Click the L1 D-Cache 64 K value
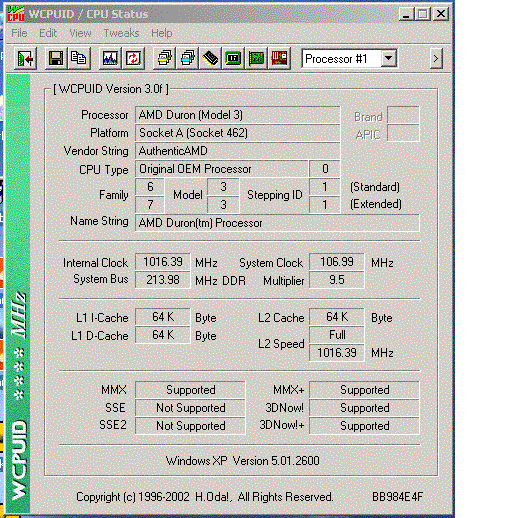512x518 pixels. (x=163, y=335)
